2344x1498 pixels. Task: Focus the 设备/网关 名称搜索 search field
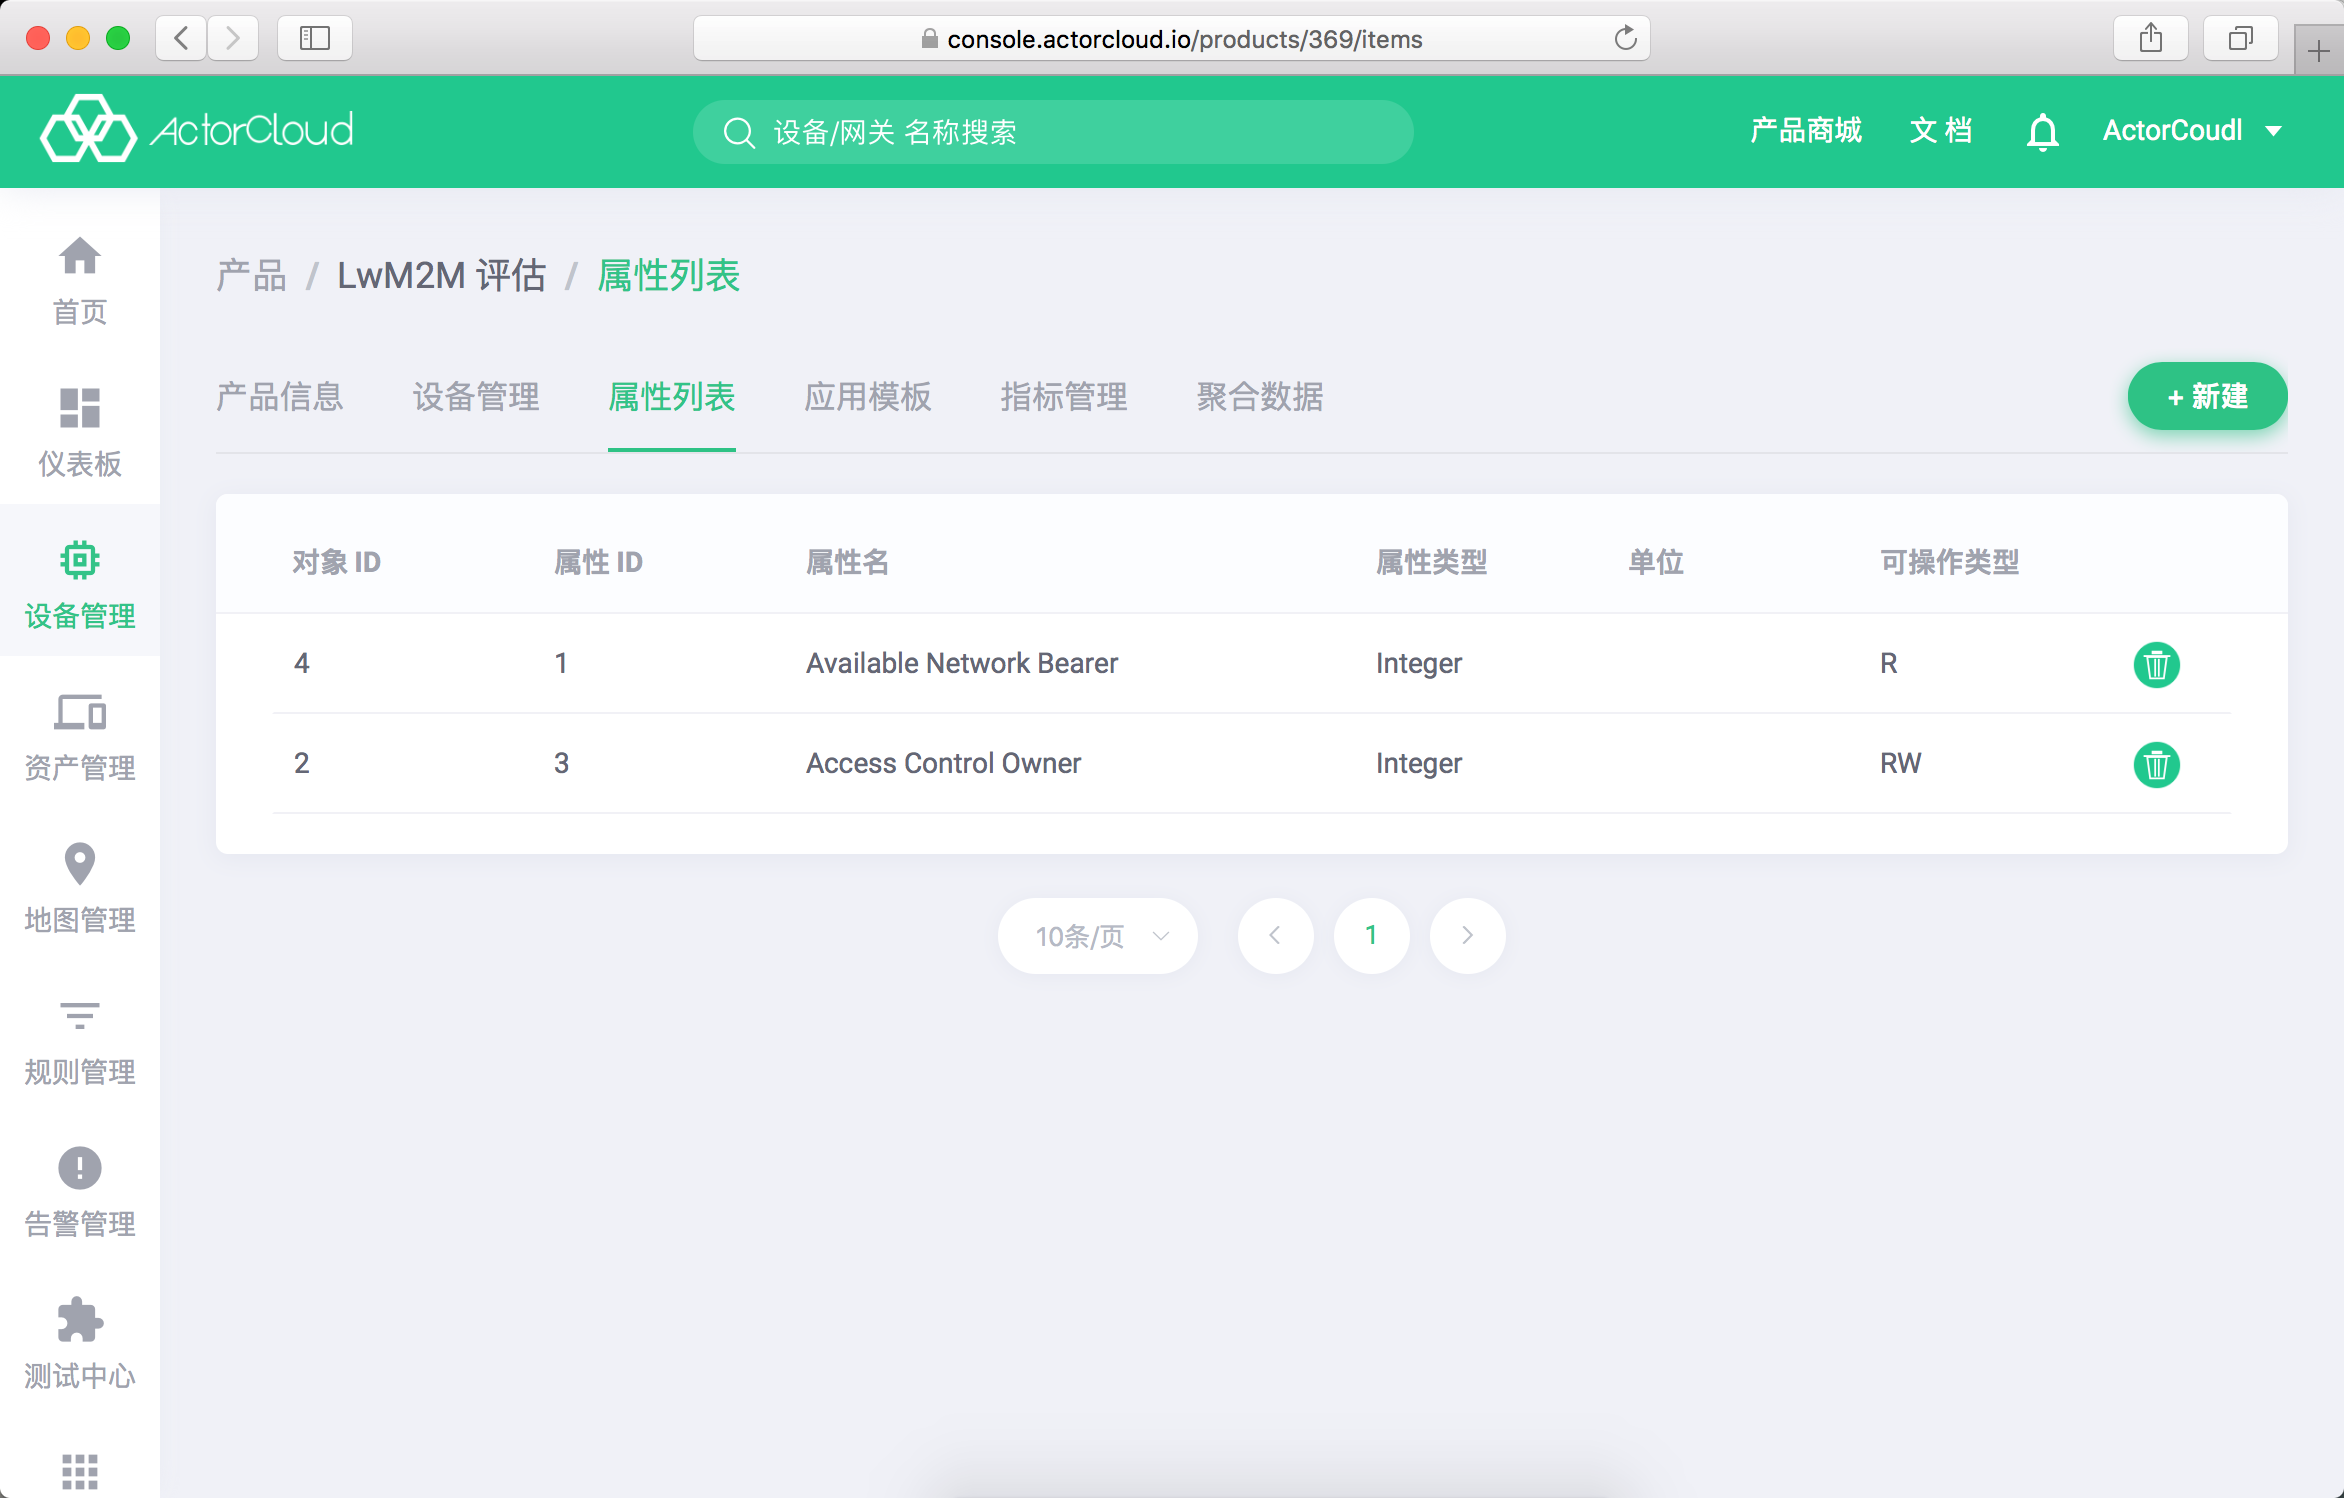tap(1052, 132)
